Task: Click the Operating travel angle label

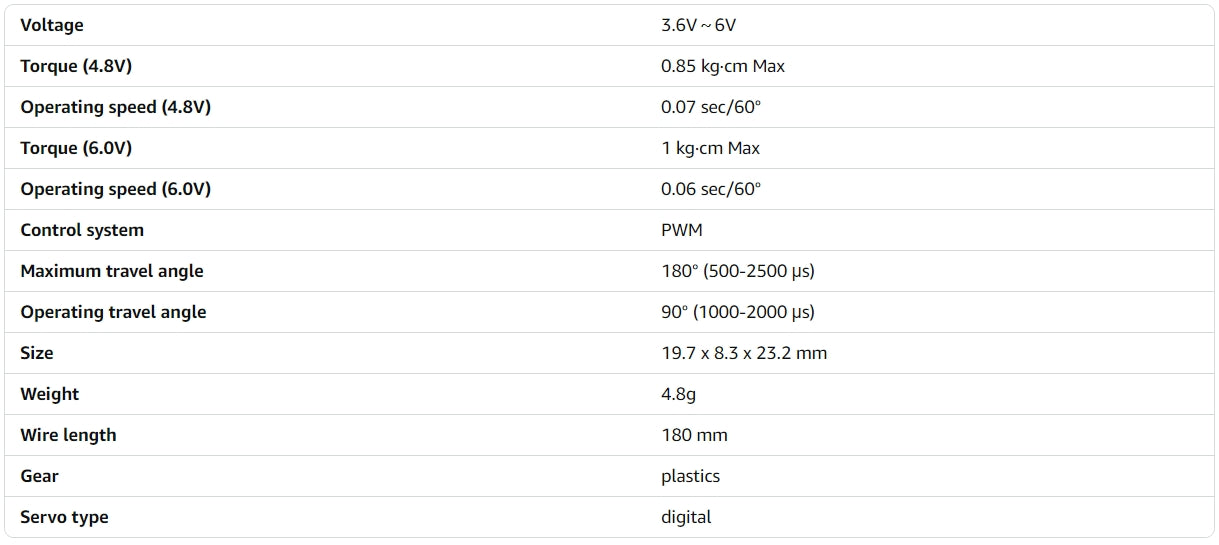Action: [x=113, y=312]
